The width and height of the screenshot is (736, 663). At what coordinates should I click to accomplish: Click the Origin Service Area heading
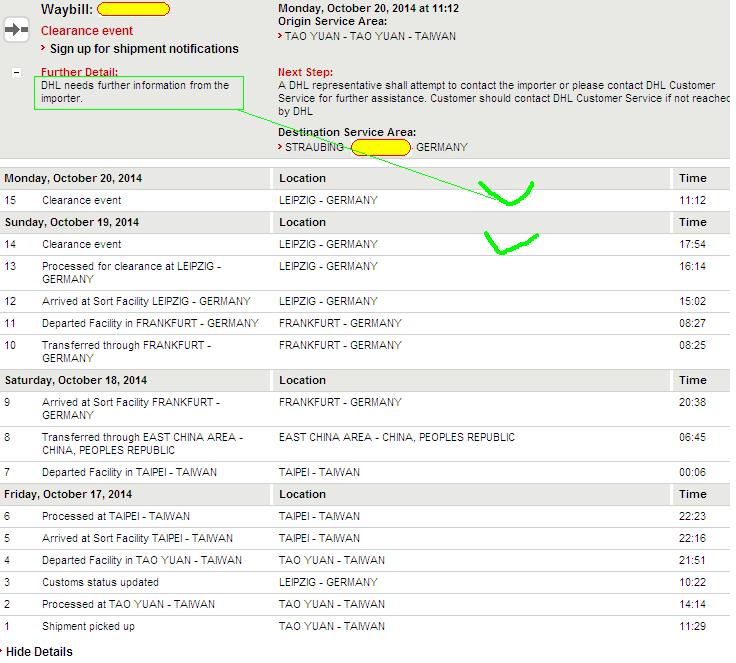332,22
